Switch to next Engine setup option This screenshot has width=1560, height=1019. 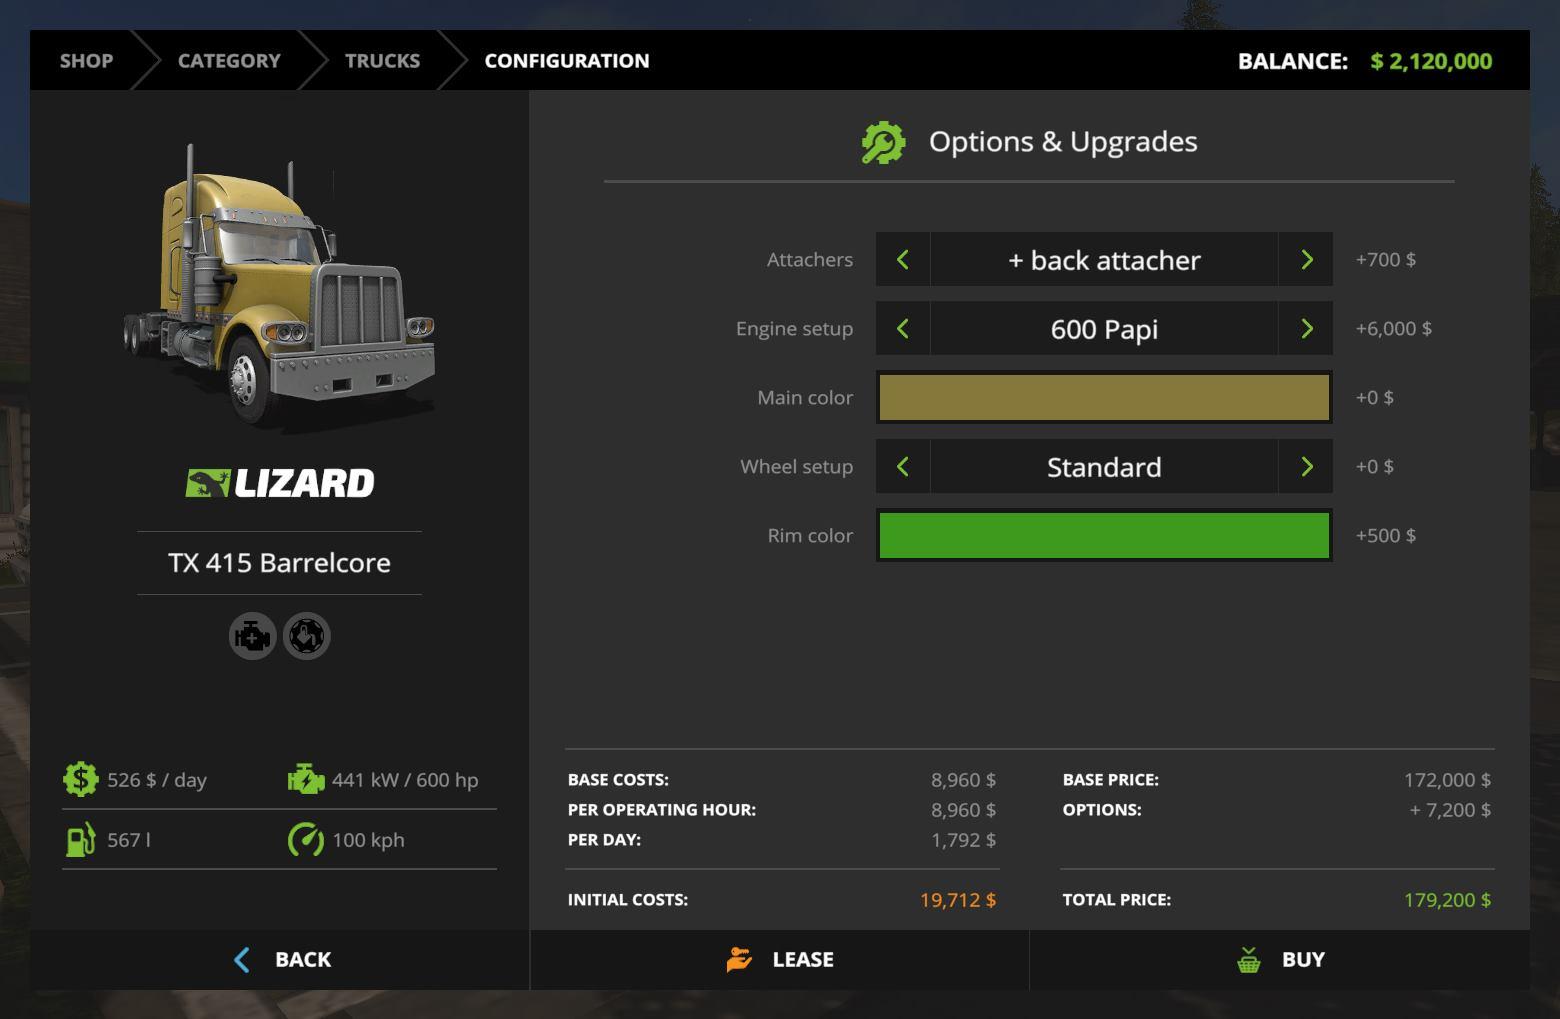click(1306, 329)
